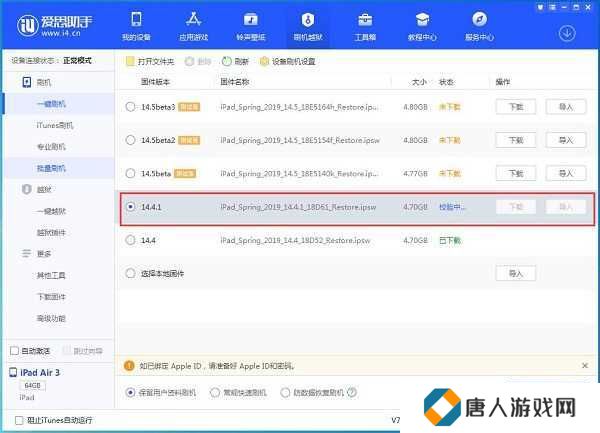Open 下载固件 in sidebar
This screenshot has width=600, height=433.
pyautogui.click(x=51, y=297)
